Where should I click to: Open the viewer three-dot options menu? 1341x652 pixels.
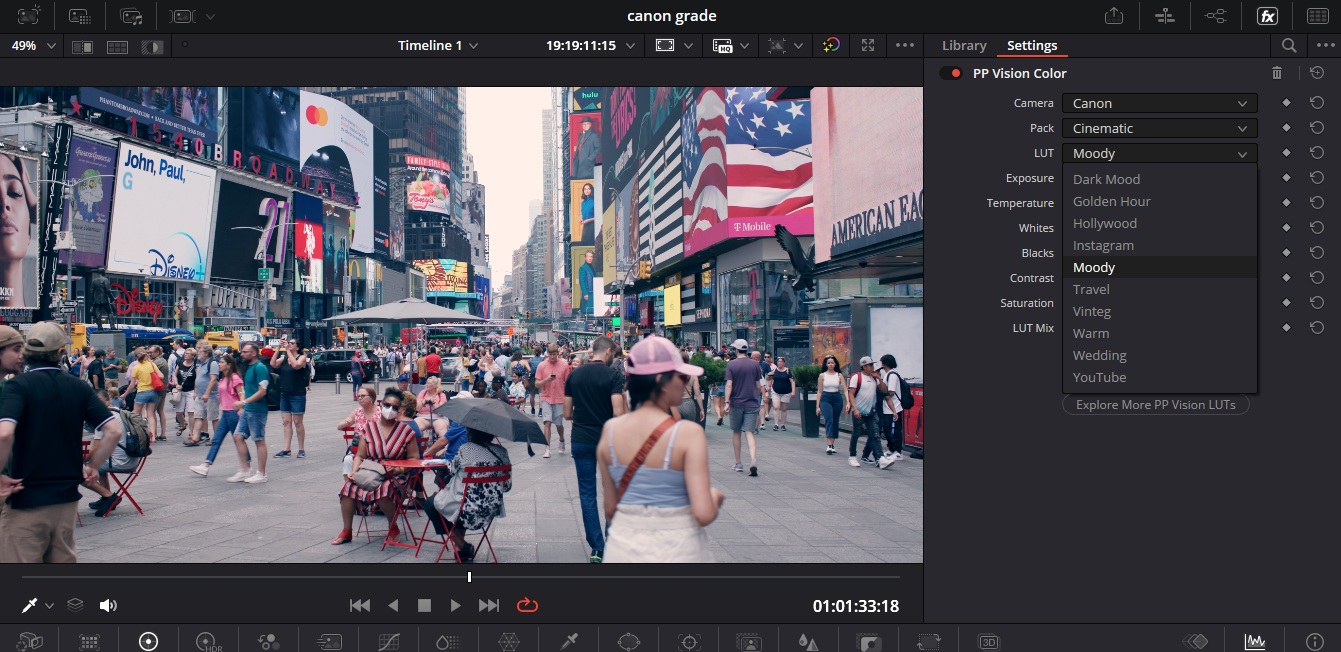[905, 45]
